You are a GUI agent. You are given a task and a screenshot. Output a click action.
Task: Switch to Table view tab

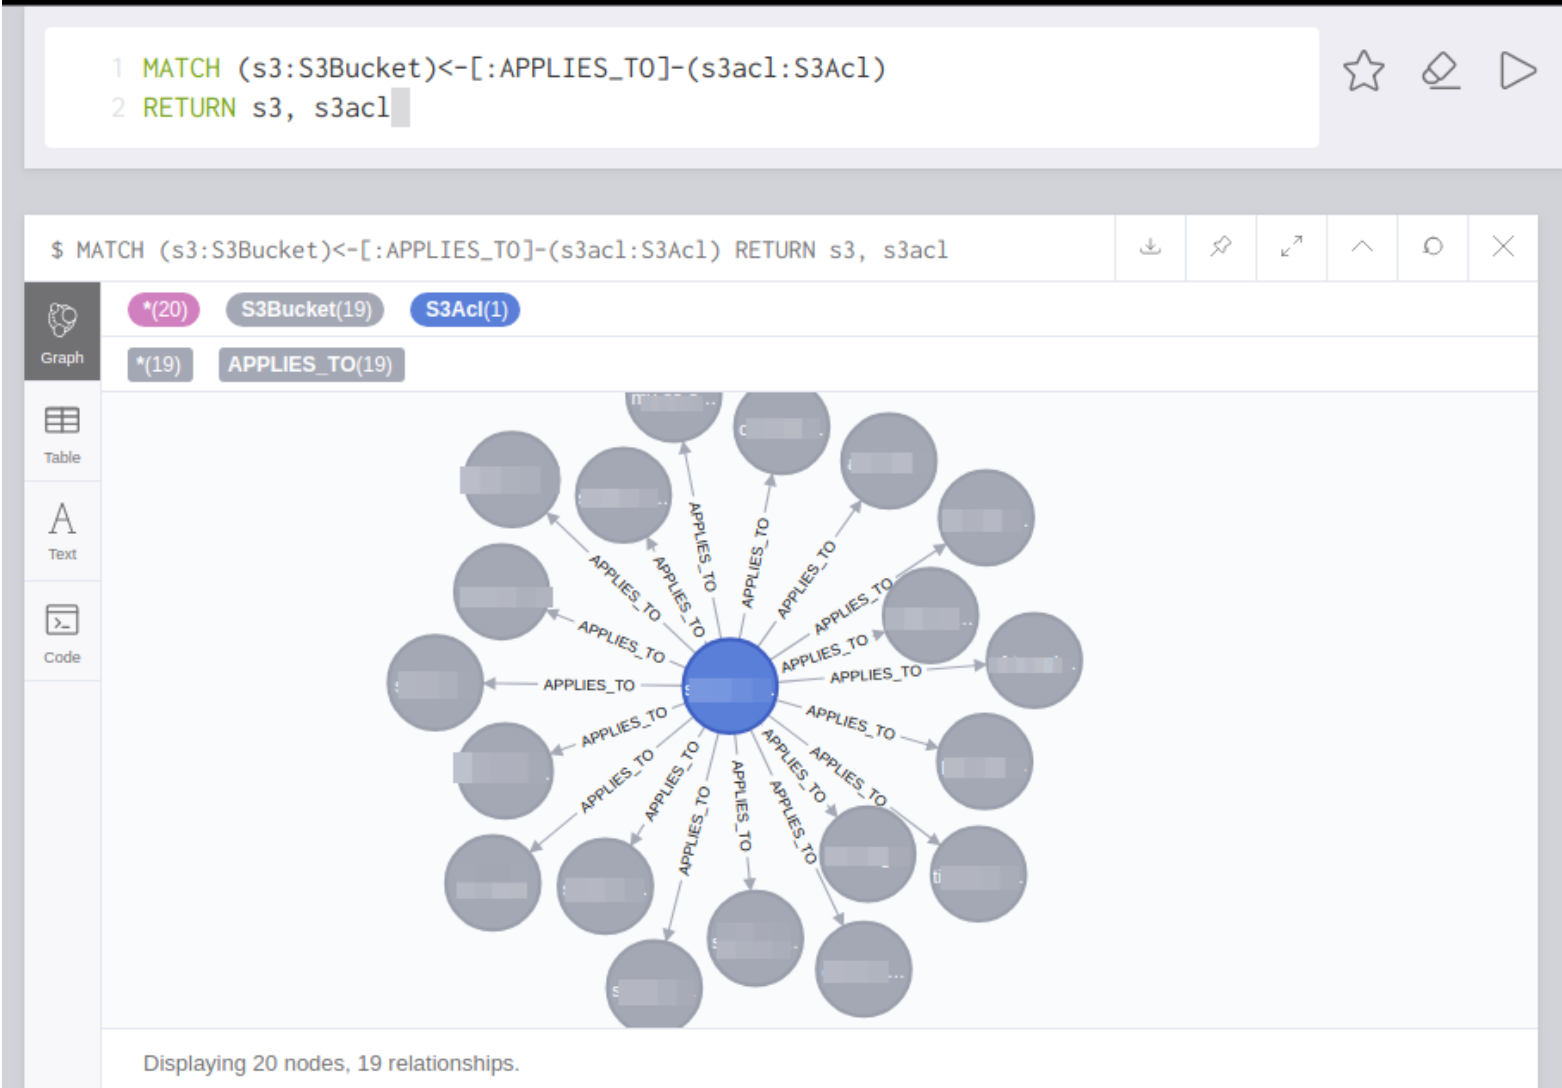[x=62, y=433]
